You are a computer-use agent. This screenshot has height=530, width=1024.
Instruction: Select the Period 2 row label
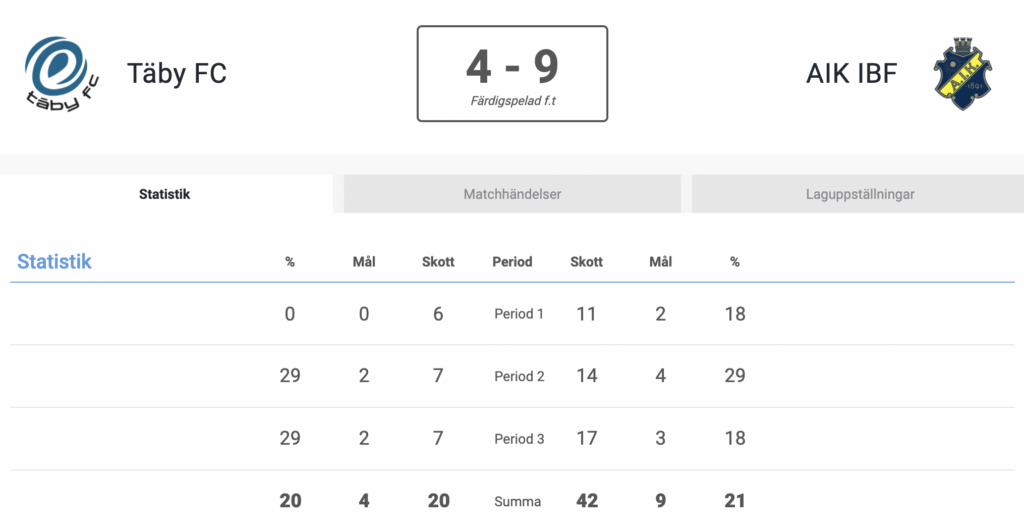519,377
